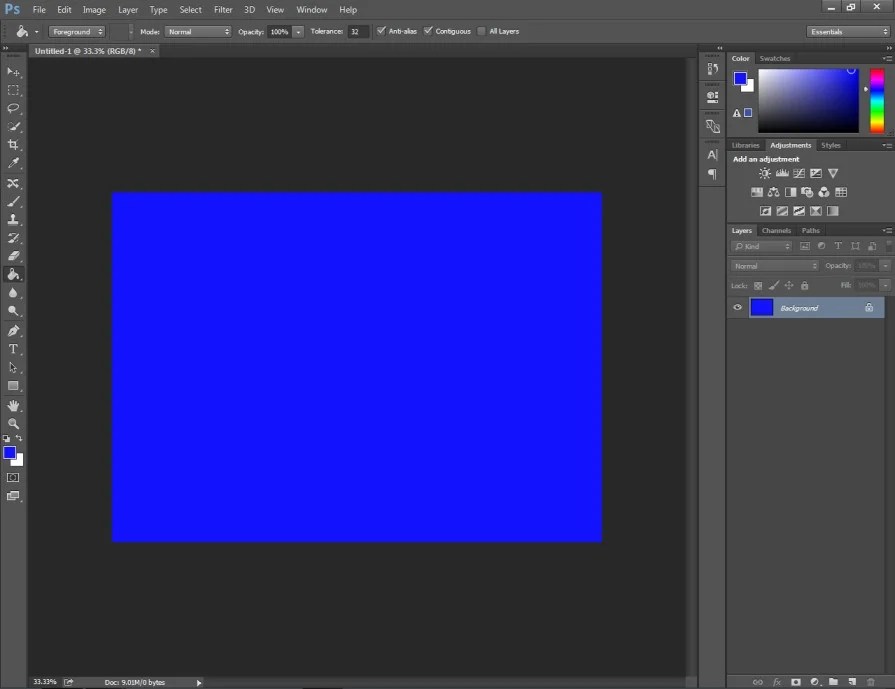Open the Kind filter dropdown

coord(762,246)
